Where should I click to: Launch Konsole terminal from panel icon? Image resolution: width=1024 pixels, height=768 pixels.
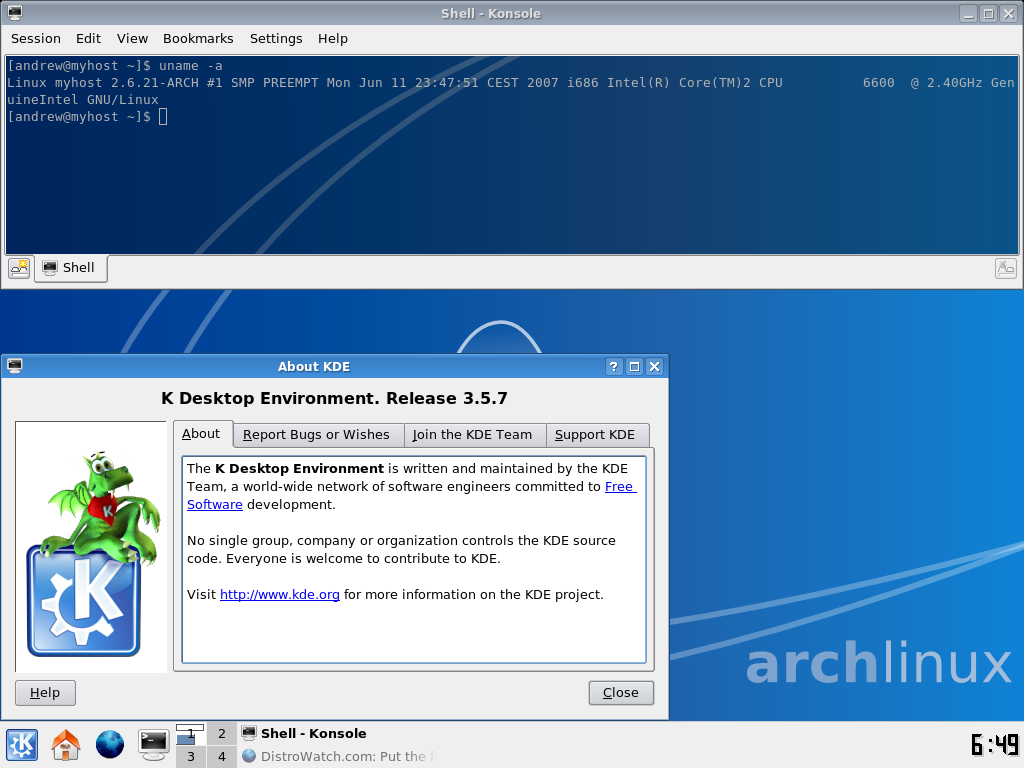pyautogui.click(x=153, y=744)
